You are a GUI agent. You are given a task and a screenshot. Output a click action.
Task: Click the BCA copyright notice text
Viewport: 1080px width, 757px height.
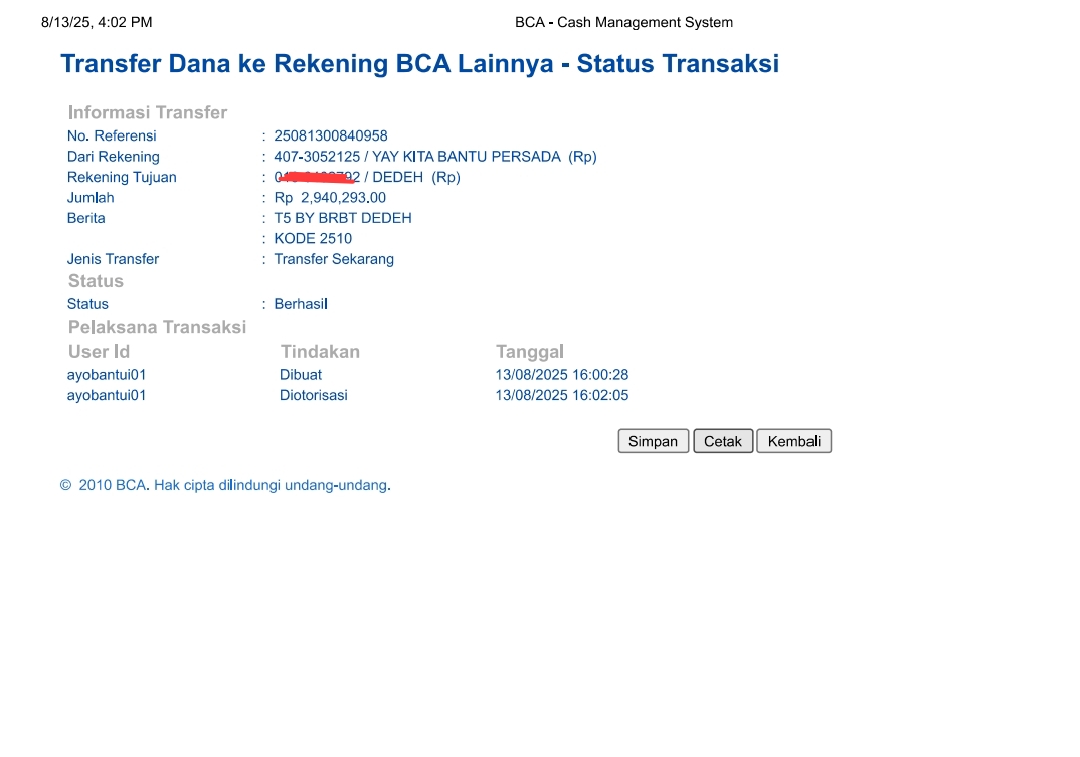[x=225, y=486]
